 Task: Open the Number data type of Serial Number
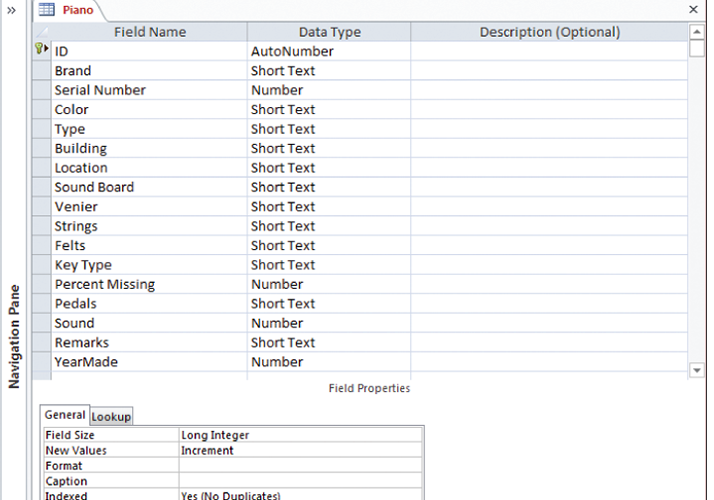(329, 90)
